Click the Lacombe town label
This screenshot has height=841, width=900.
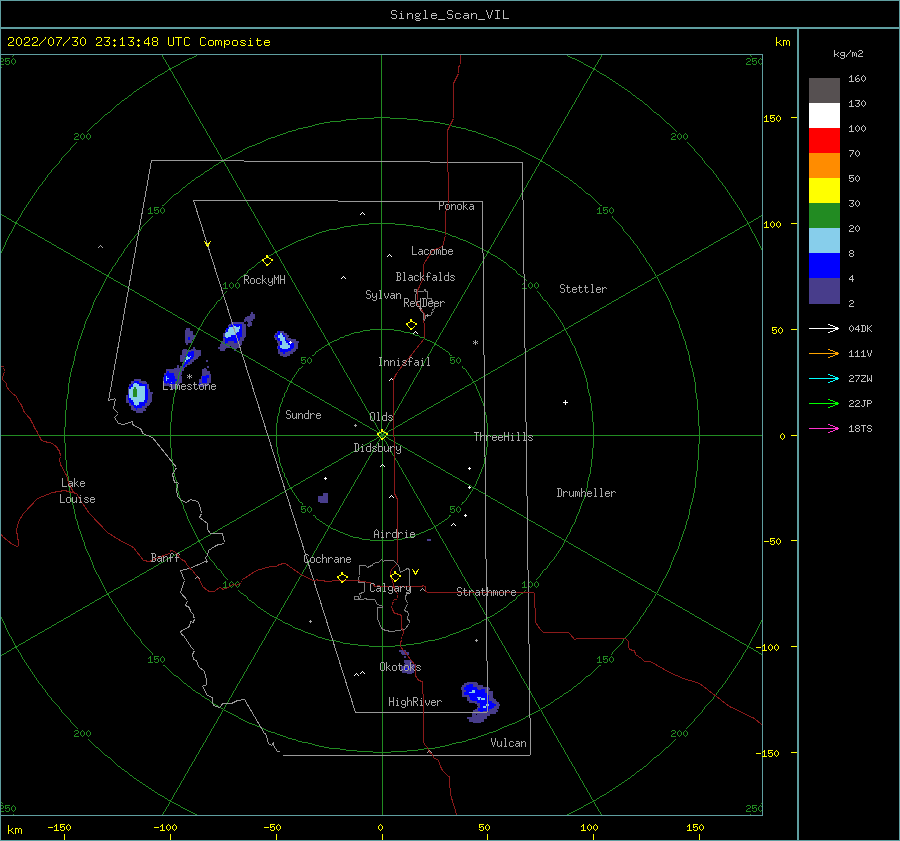(x=432, y=251)
